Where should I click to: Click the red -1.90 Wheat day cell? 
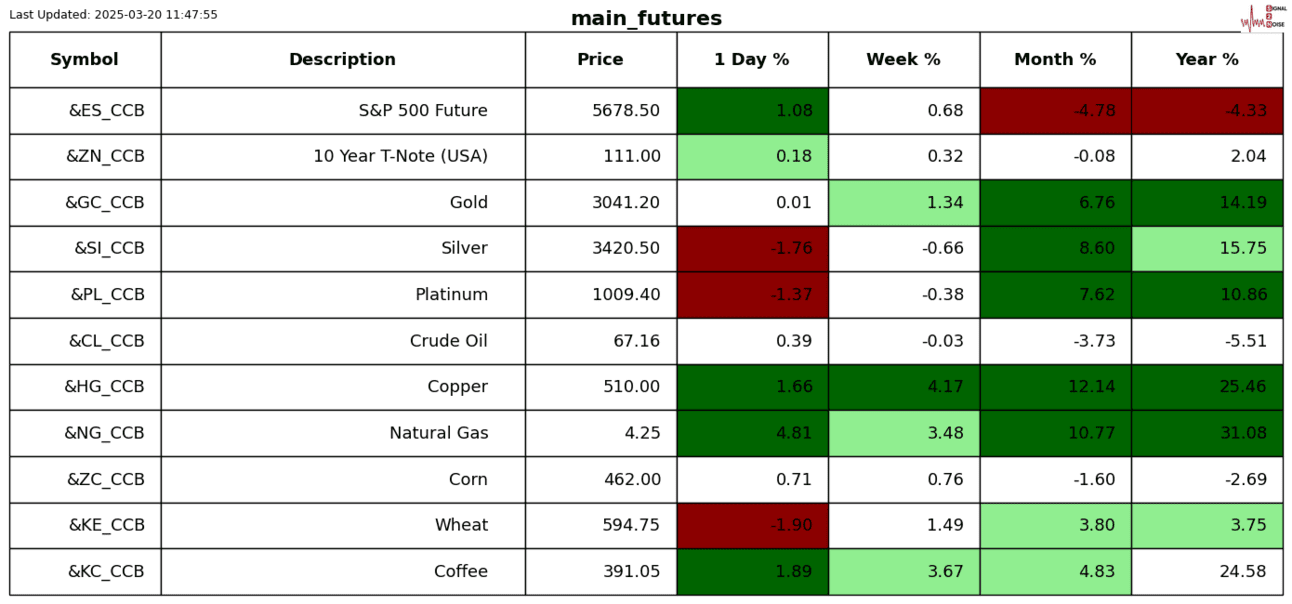pyautogui.click(x=752, y=526)
